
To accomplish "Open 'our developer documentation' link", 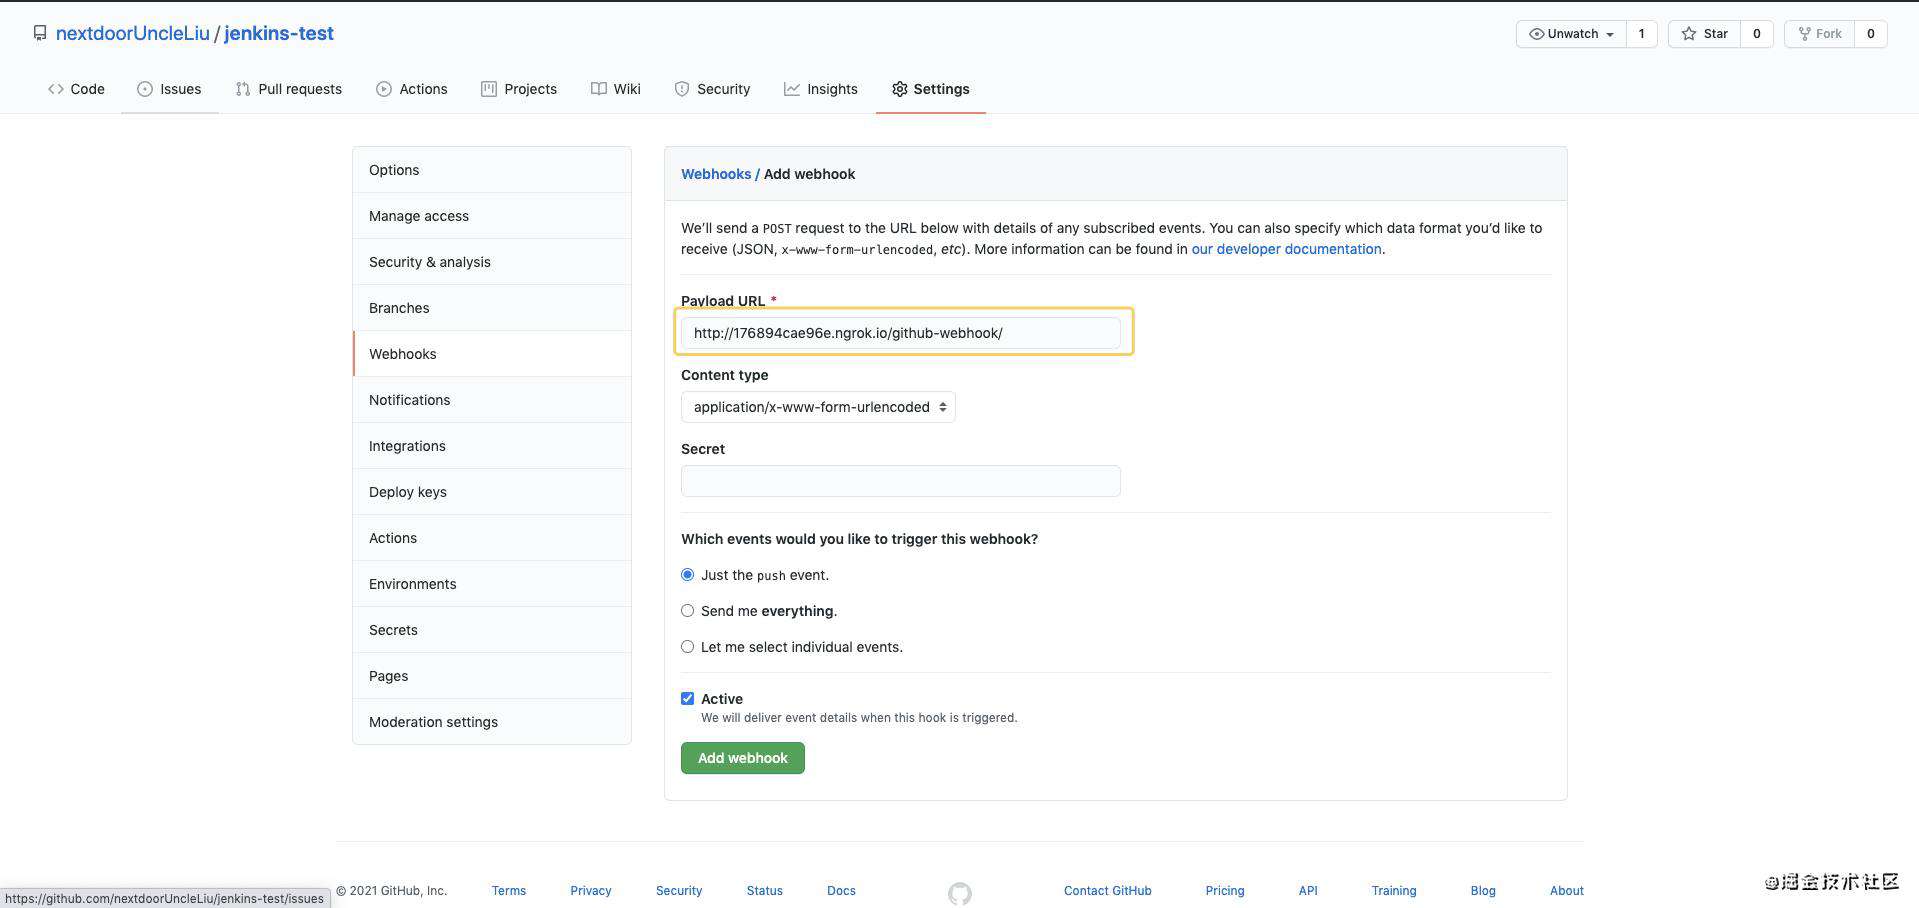I will pyautogui.click(x=1286, y=249).
